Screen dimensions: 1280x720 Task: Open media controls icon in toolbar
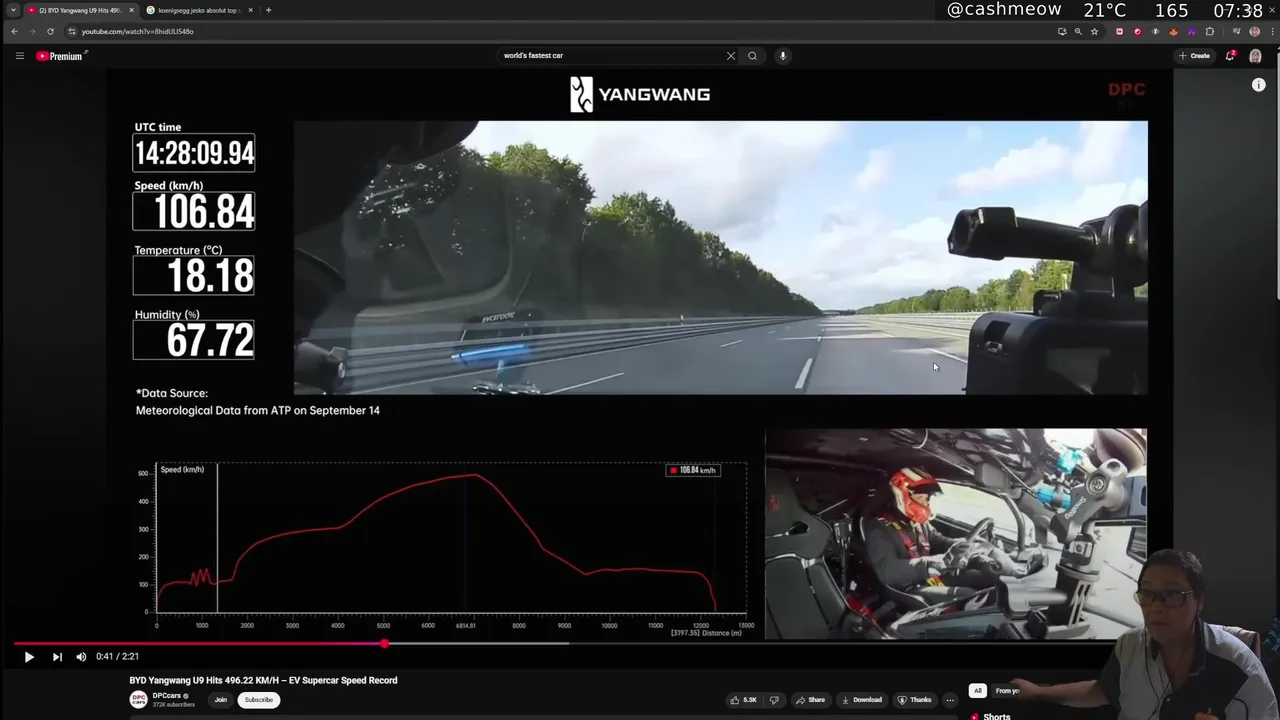coord(1237,31)
